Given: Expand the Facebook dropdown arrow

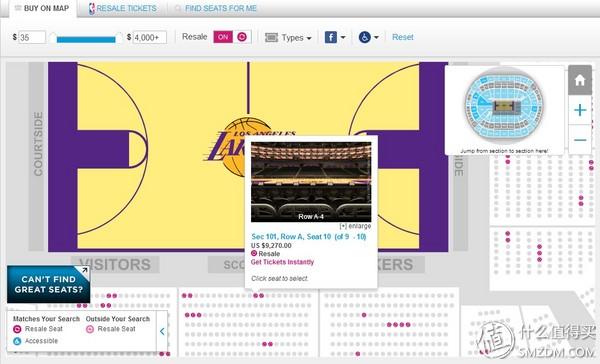Looking at the screenshot, I should 343,37.
